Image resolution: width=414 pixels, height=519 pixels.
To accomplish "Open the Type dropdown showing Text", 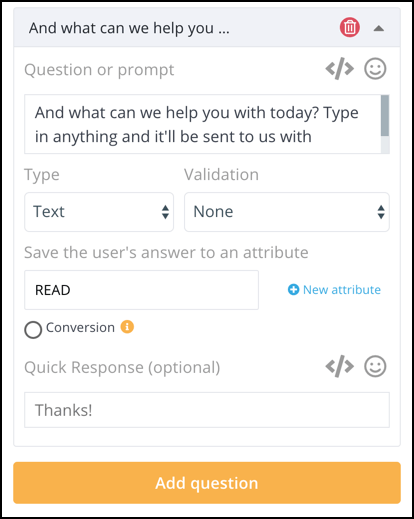I will pyautogui.click(x=99, y=212).
